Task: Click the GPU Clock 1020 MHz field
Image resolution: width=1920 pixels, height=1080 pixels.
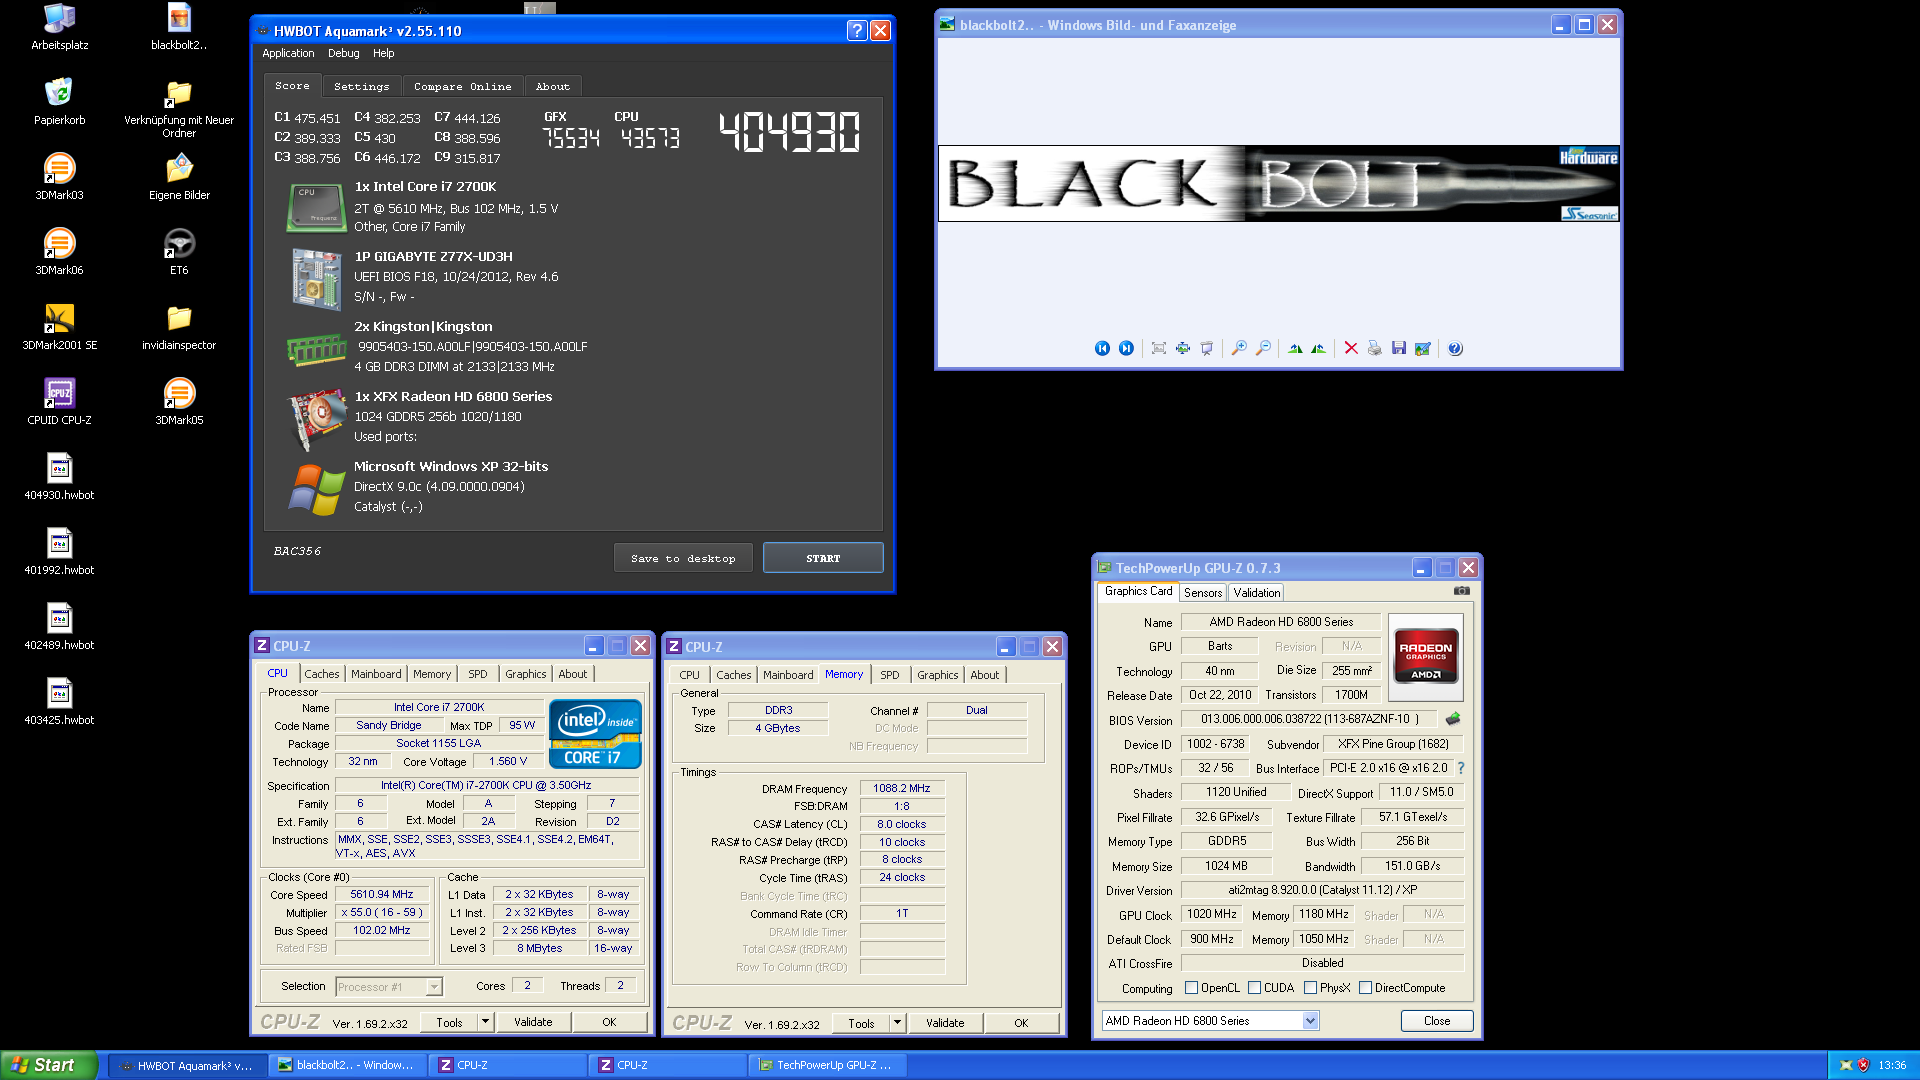Action: [1212, 914]
